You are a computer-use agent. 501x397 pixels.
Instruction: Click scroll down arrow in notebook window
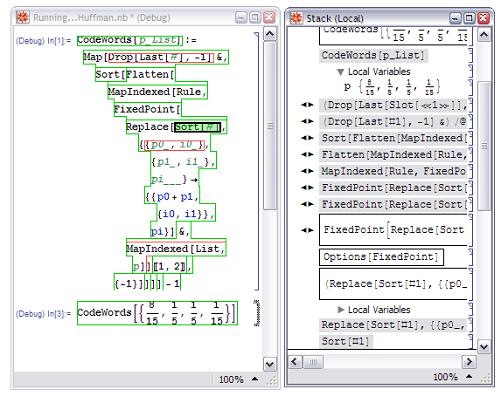270,364
